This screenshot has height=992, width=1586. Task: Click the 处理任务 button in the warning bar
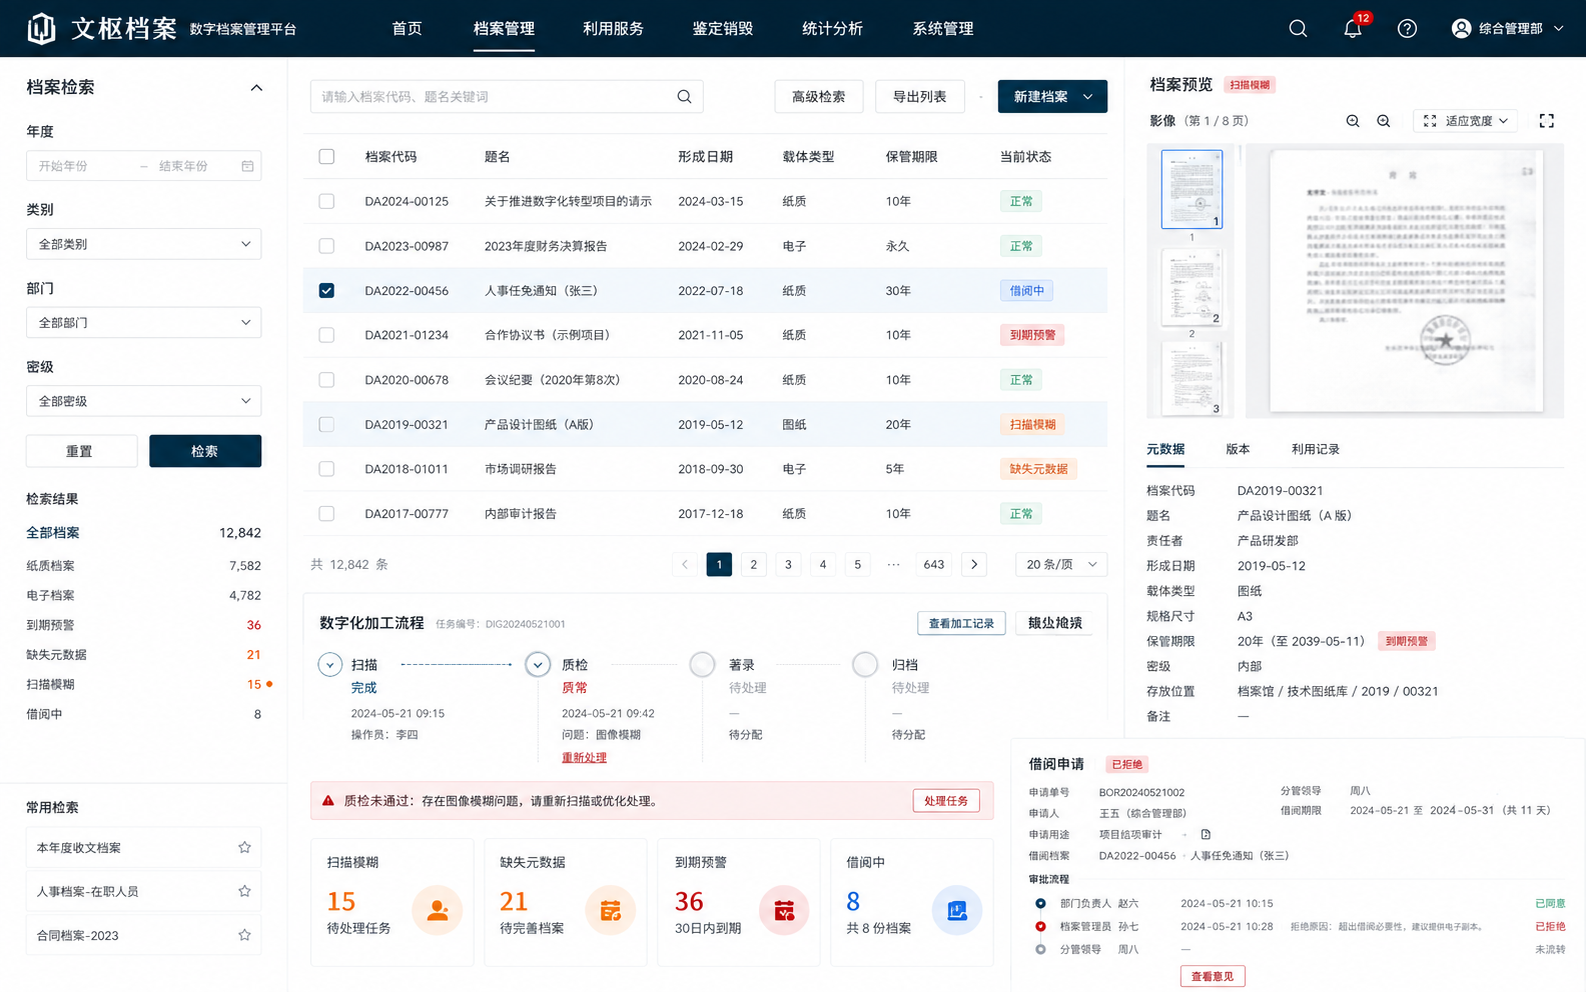pyautogui.click(x=946, y=801)
